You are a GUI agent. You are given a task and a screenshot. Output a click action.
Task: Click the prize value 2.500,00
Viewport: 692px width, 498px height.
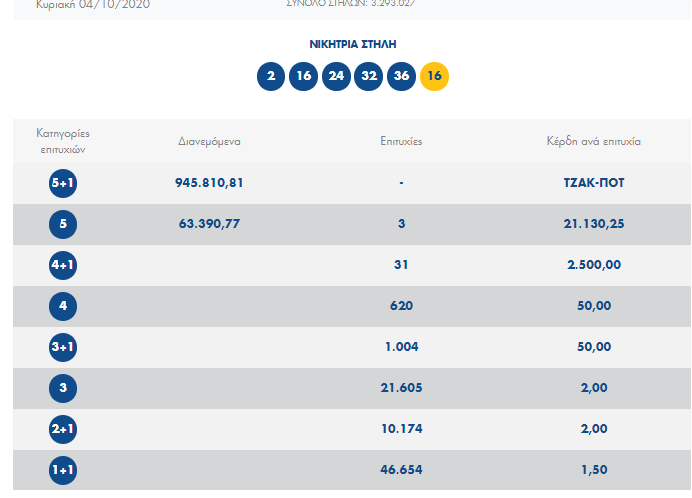tap(594, 265)
